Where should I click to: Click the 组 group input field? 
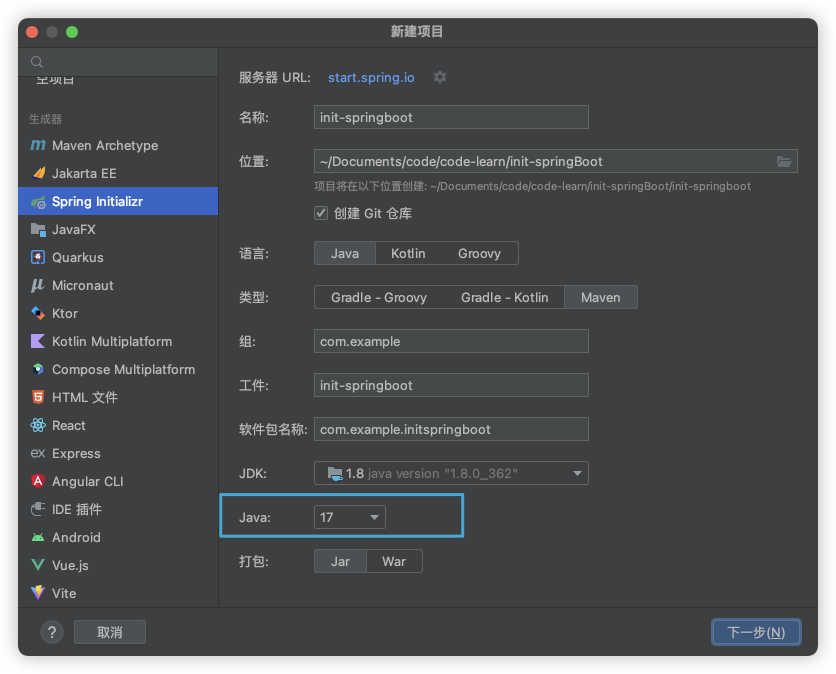tap(451, 341)
